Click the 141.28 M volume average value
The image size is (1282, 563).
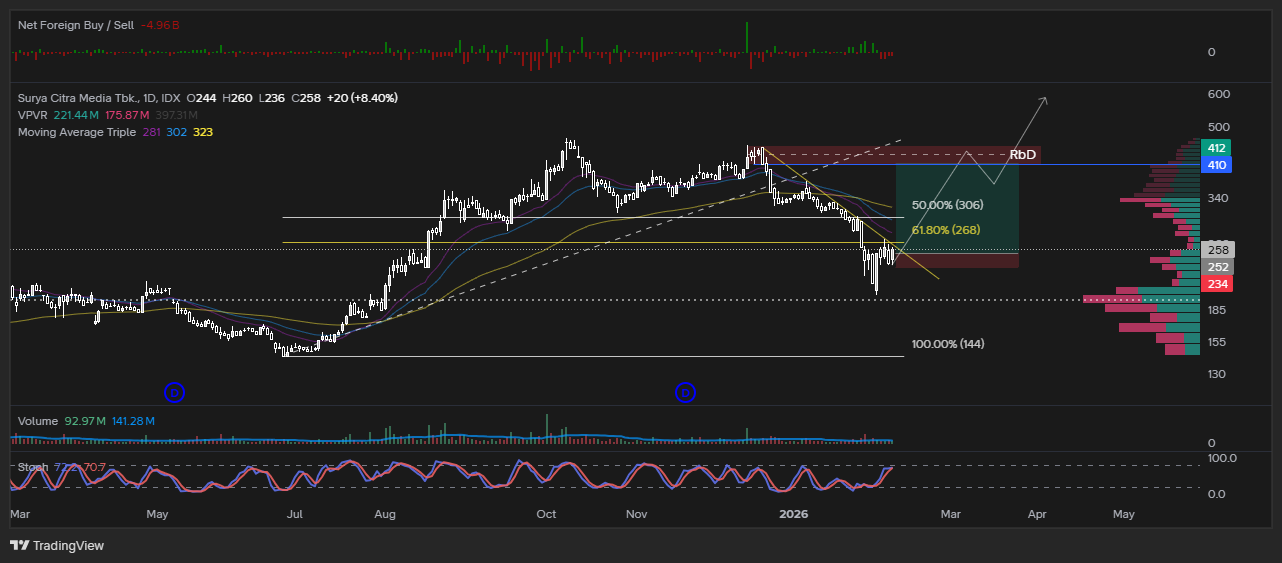pyautogui.click(x=133, y=422)
